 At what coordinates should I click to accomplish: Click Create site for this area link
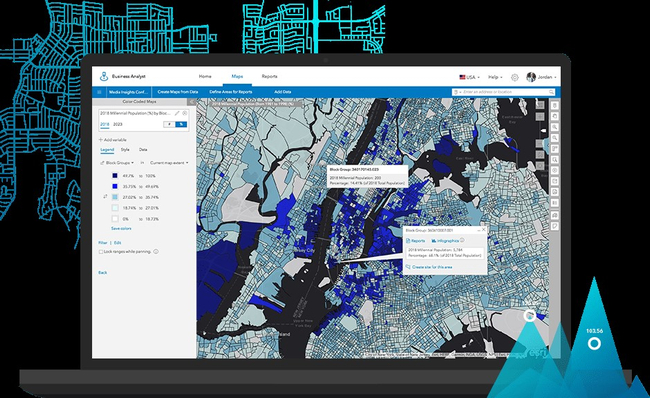click(432, 267)
